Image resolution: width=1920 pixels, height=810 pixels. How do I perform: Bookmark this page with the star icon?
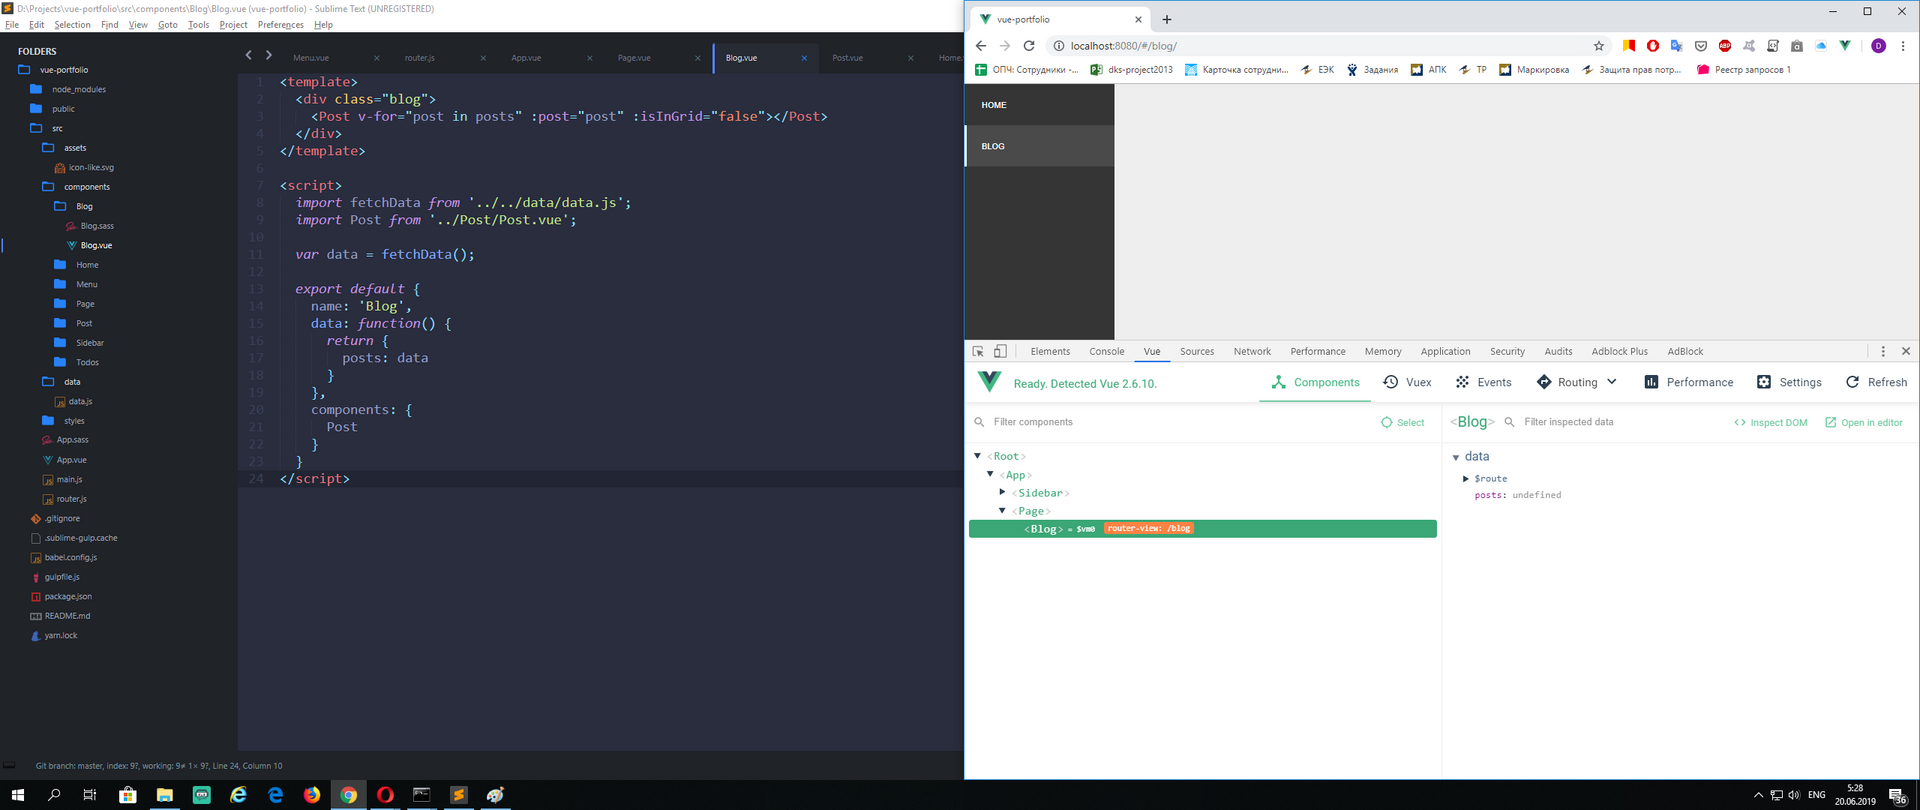1598,46
